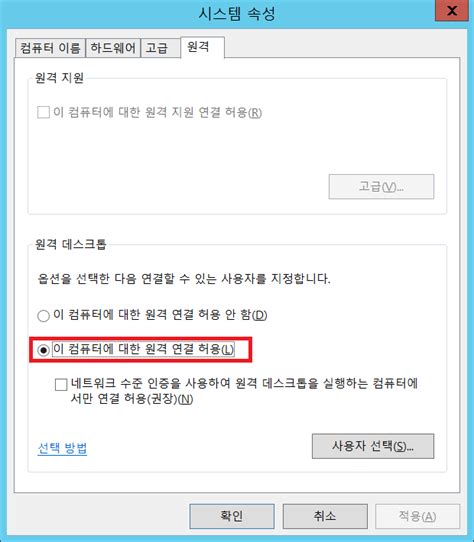474x542 pixels.
Task: Click the grayed 고급(V)... button
Action: (x=381, y=187)
